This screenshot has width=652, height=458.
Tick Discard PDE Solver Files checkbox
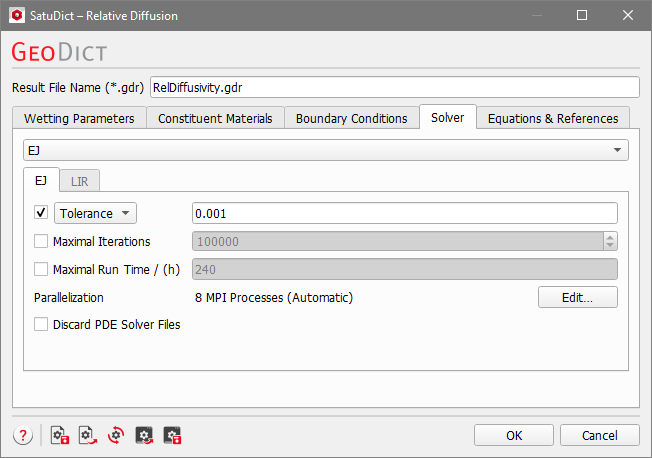41,324
